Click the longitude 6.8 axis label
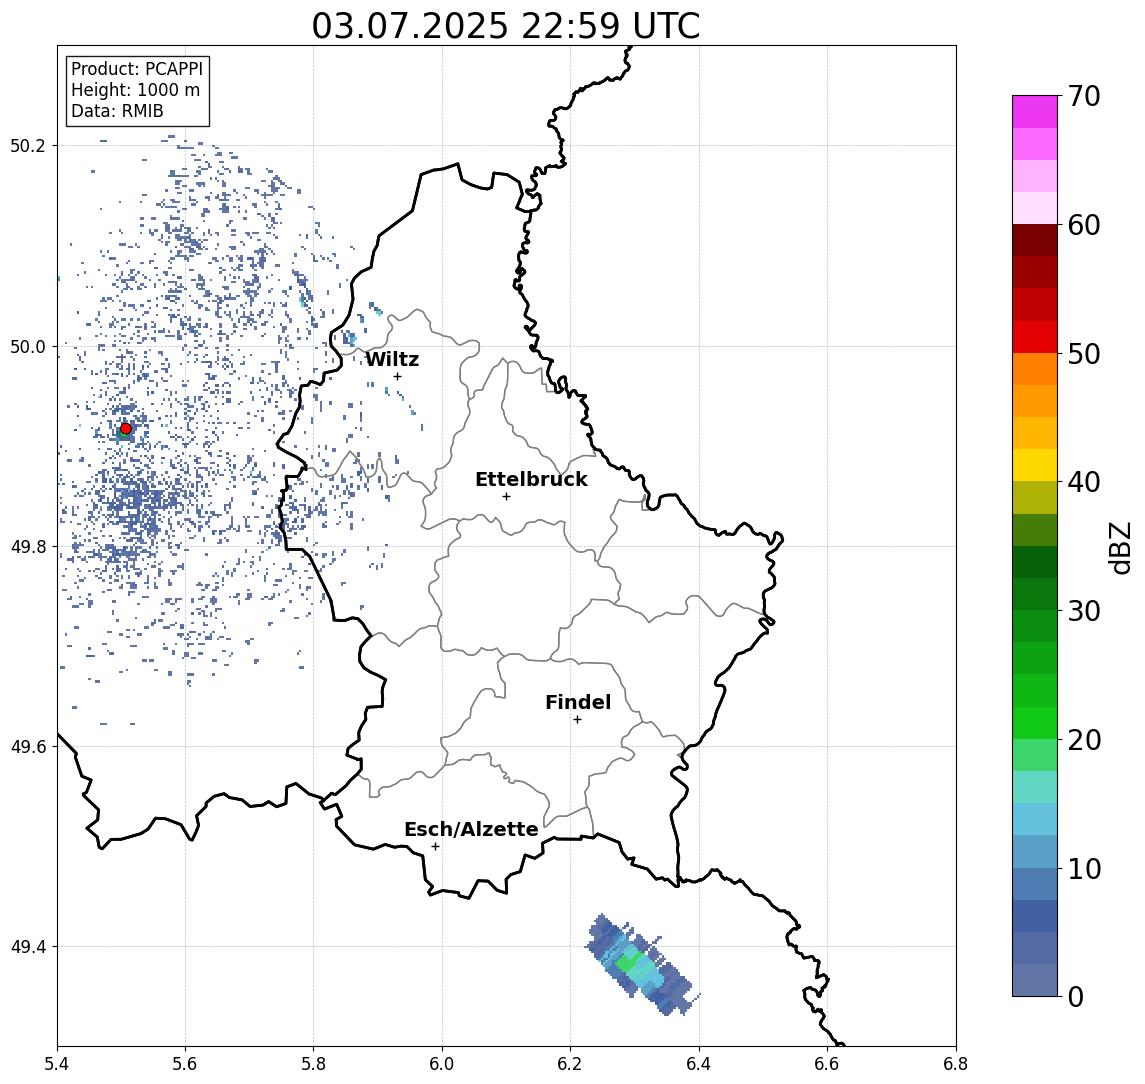 (x=956, y=1064)
